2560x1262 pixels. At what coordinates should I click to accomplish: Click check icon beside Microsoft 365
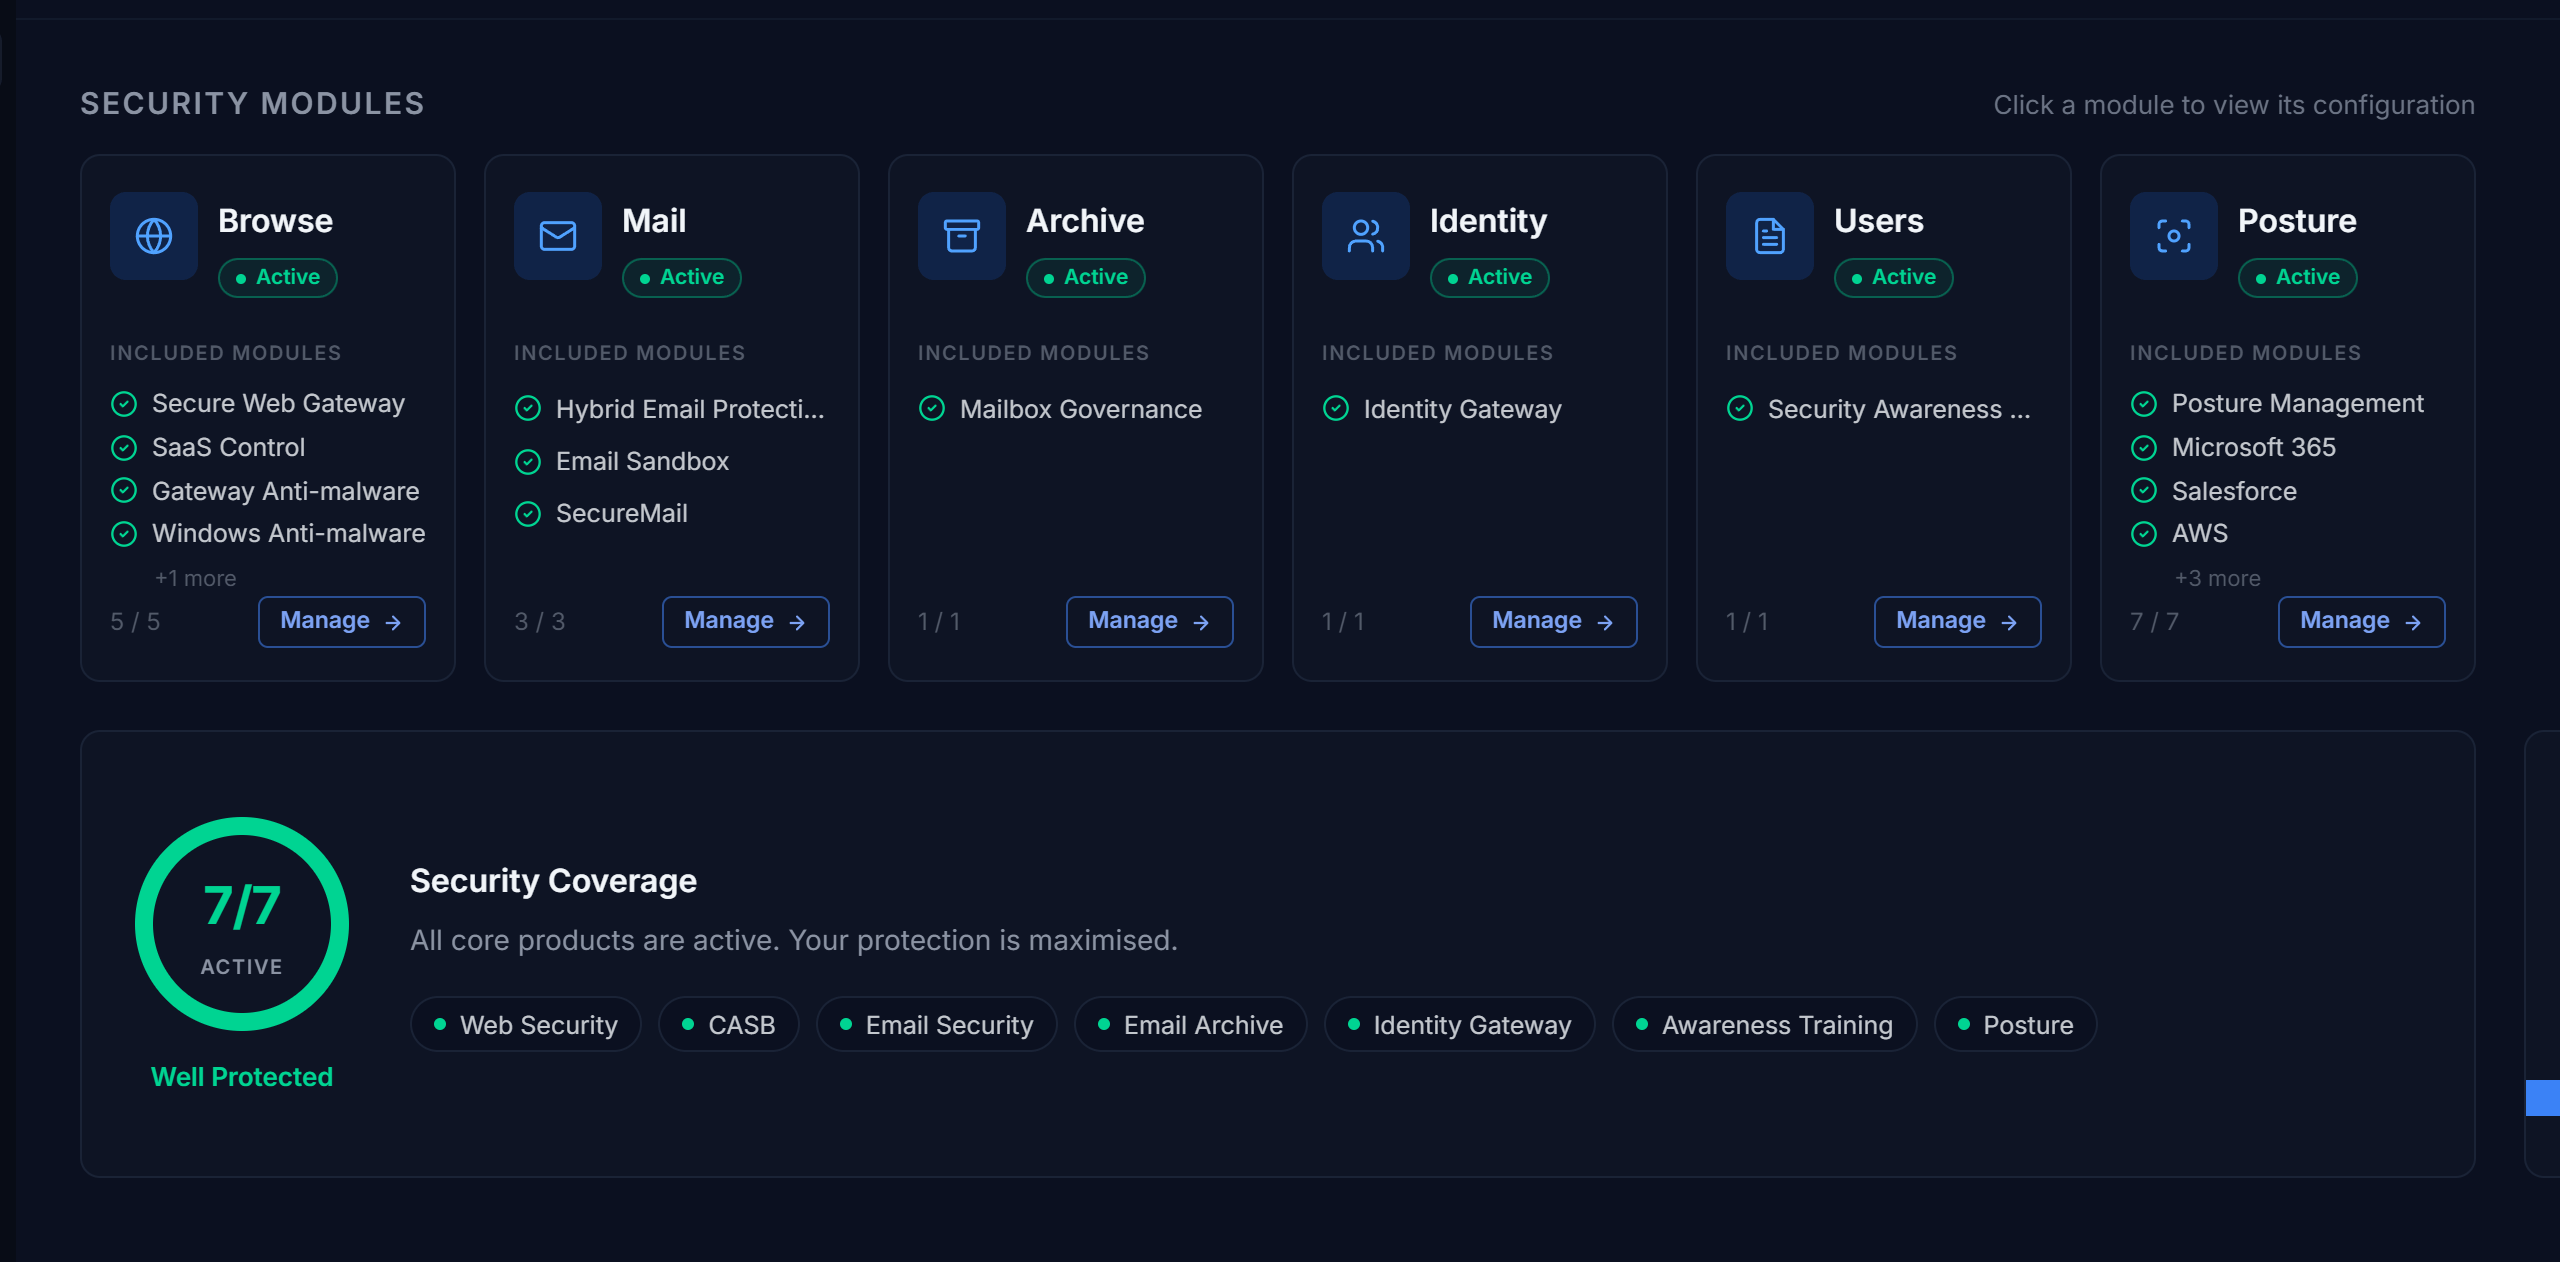pos(2144,448)
